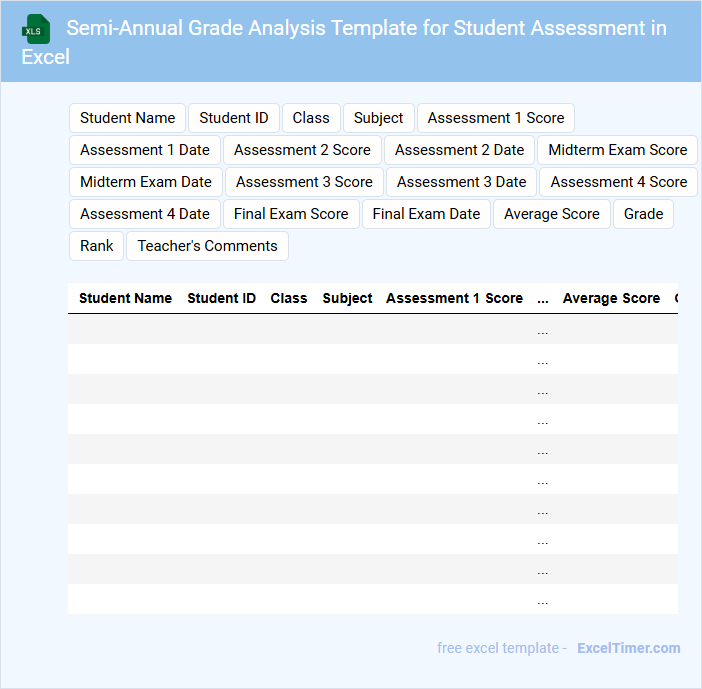
Task: Click the Average Score column header
Action: (611, 298)
